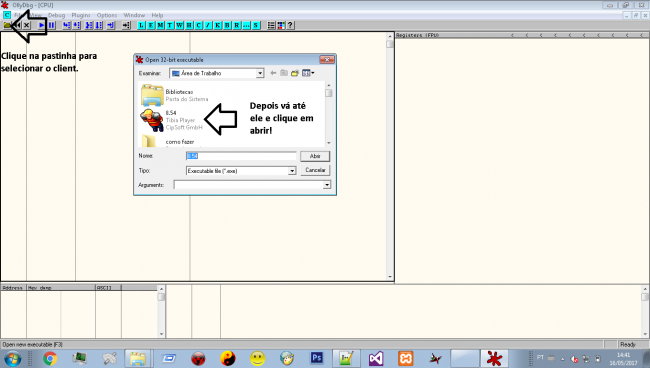Image resolution: width=650 pixels, height=368 pixels.
Task: Click Execute till return toolbar icon
Action: [x=111, y=25]
